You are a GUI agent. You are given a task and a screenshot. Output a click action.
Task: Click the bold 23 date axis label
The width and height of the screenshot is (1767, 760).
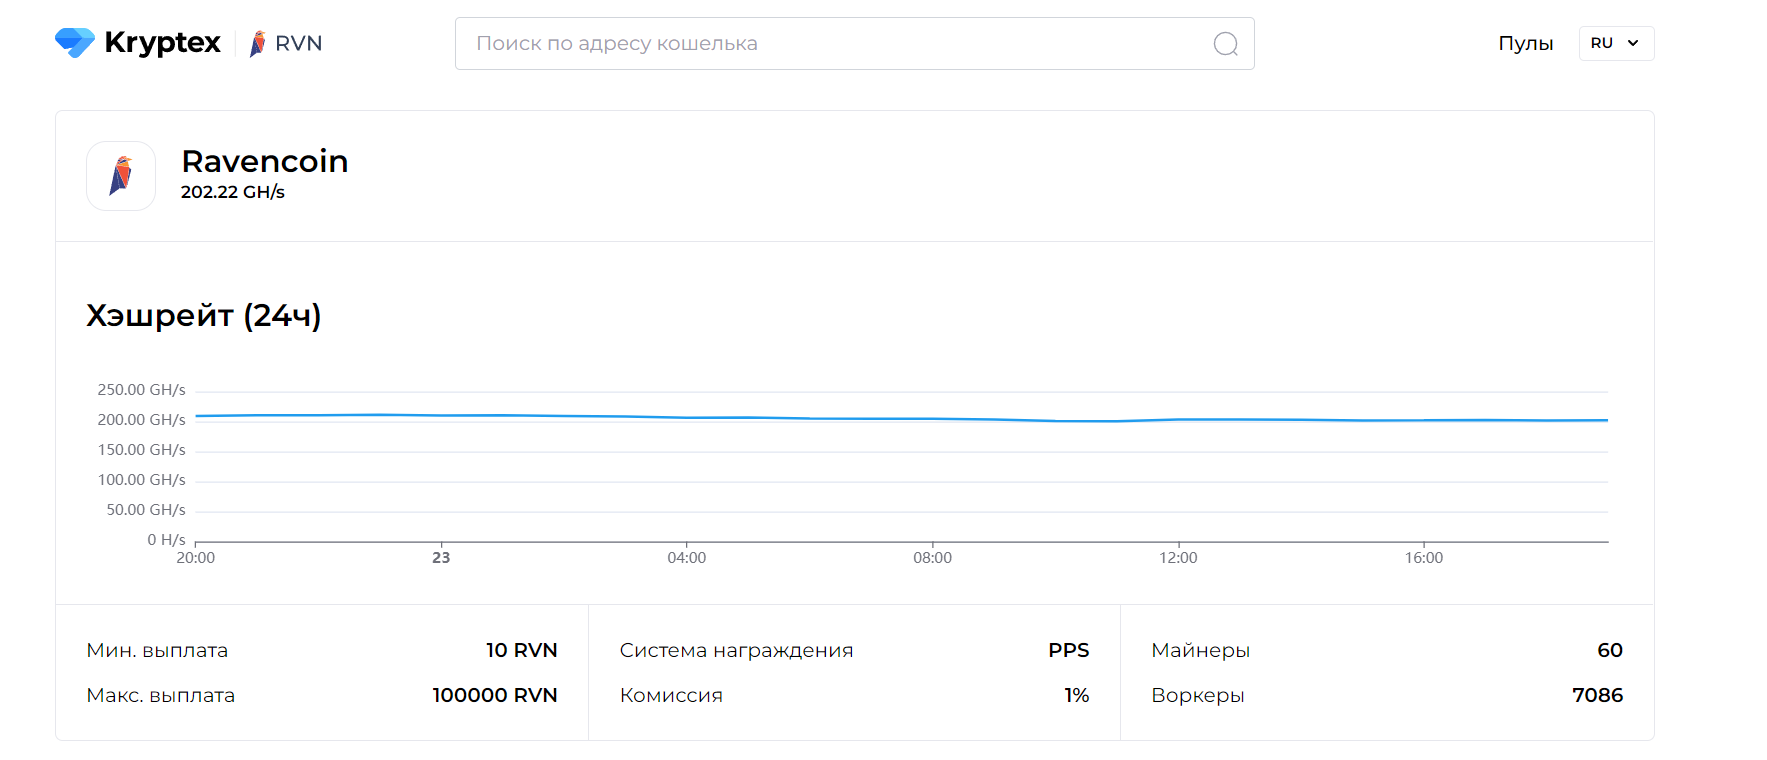click(x=441, y=558)
